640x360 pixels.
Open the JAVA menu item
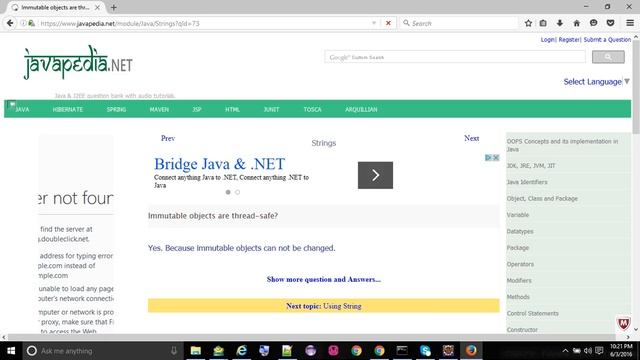[x=22, y=109]
